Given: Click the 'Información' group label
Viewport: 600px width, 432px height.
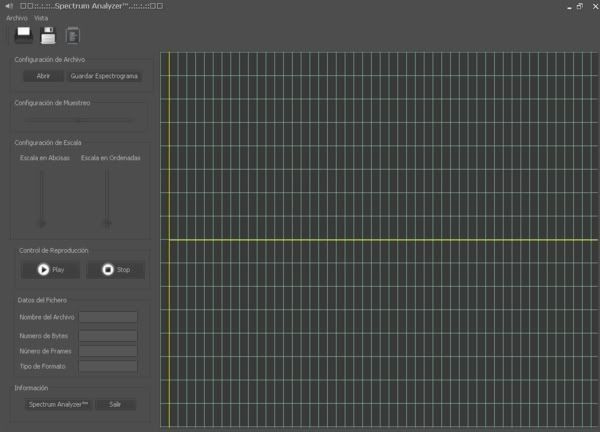Looking at the screenshot, I should [x=31, y=388].
